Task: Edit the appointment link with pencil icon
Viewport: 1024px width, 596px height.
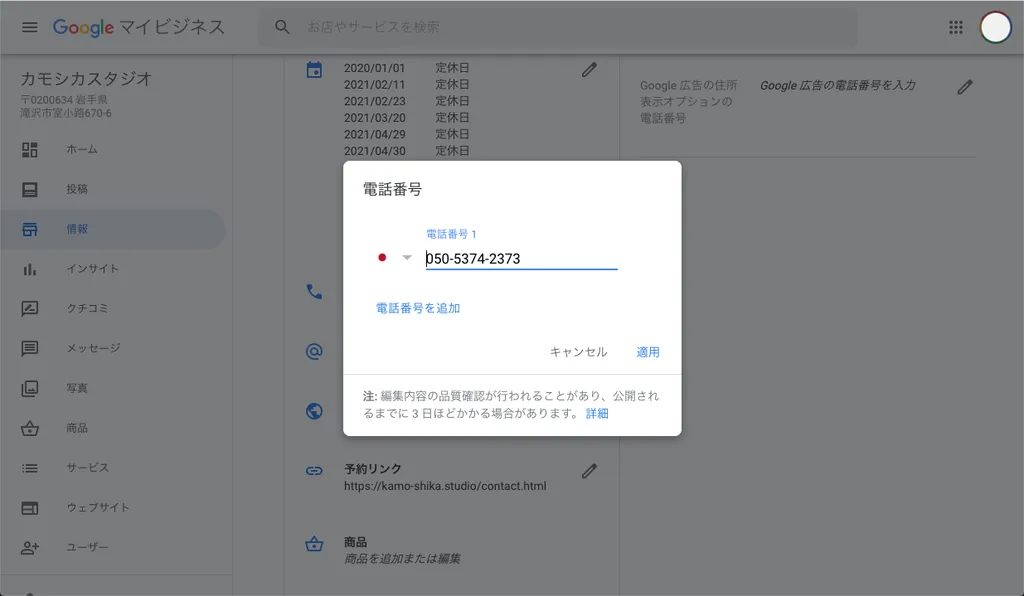Action: pos(589,471)
